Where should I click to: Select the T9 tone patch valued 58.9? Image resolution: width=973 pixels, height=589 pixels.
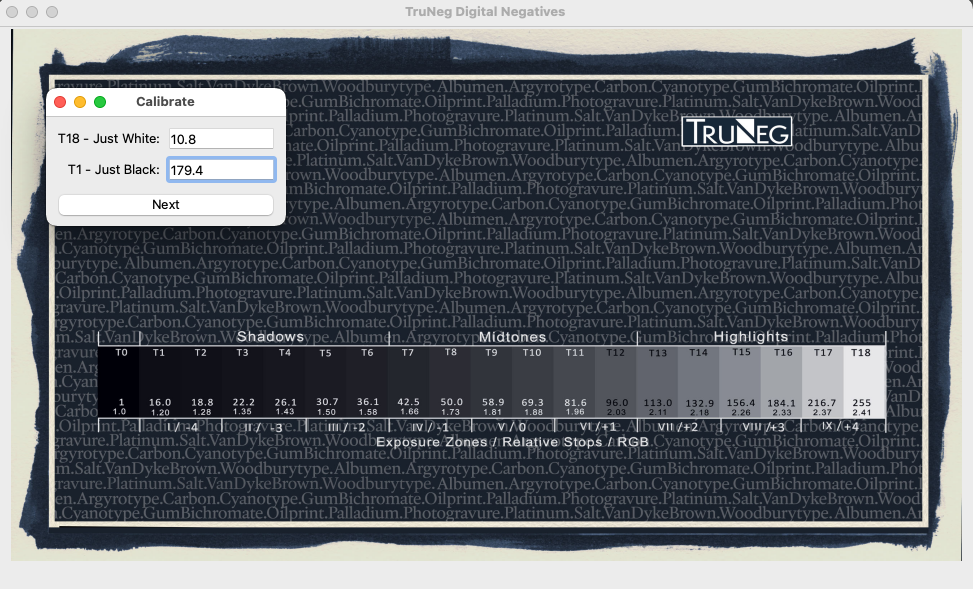[492, 382]
